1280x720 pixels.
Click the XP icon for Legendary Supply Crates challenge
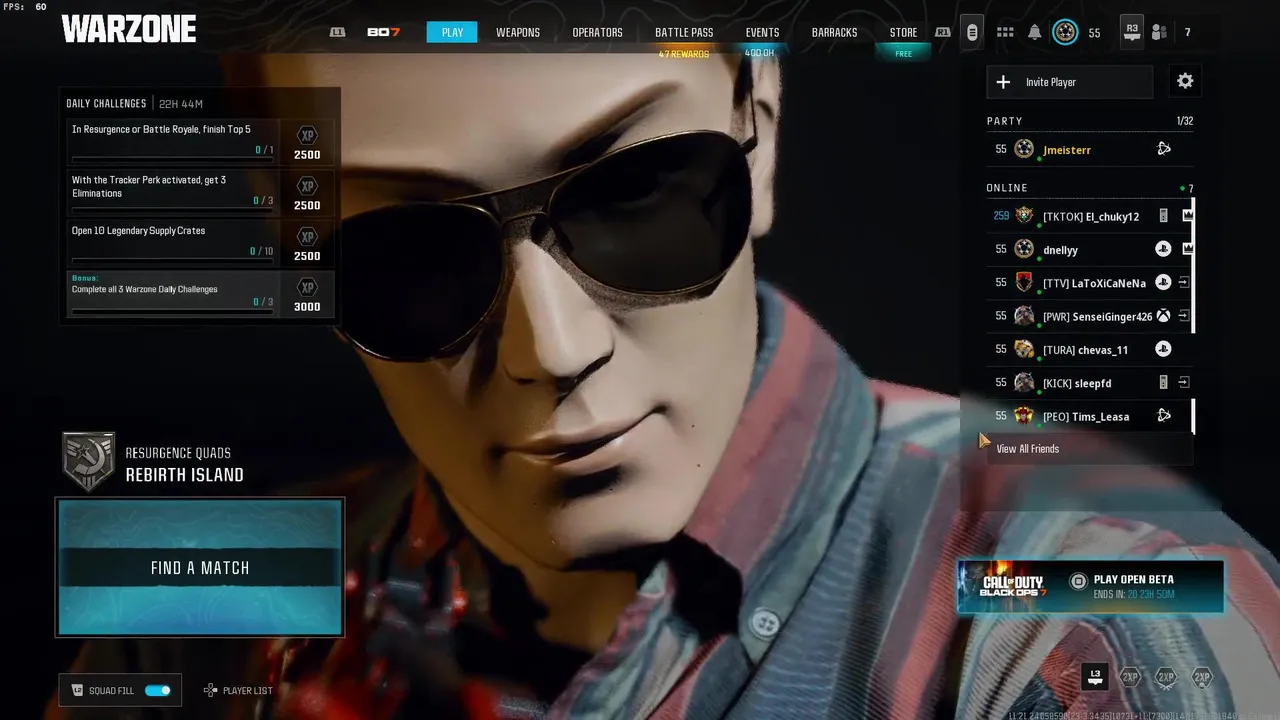click(x=307, y=237)
